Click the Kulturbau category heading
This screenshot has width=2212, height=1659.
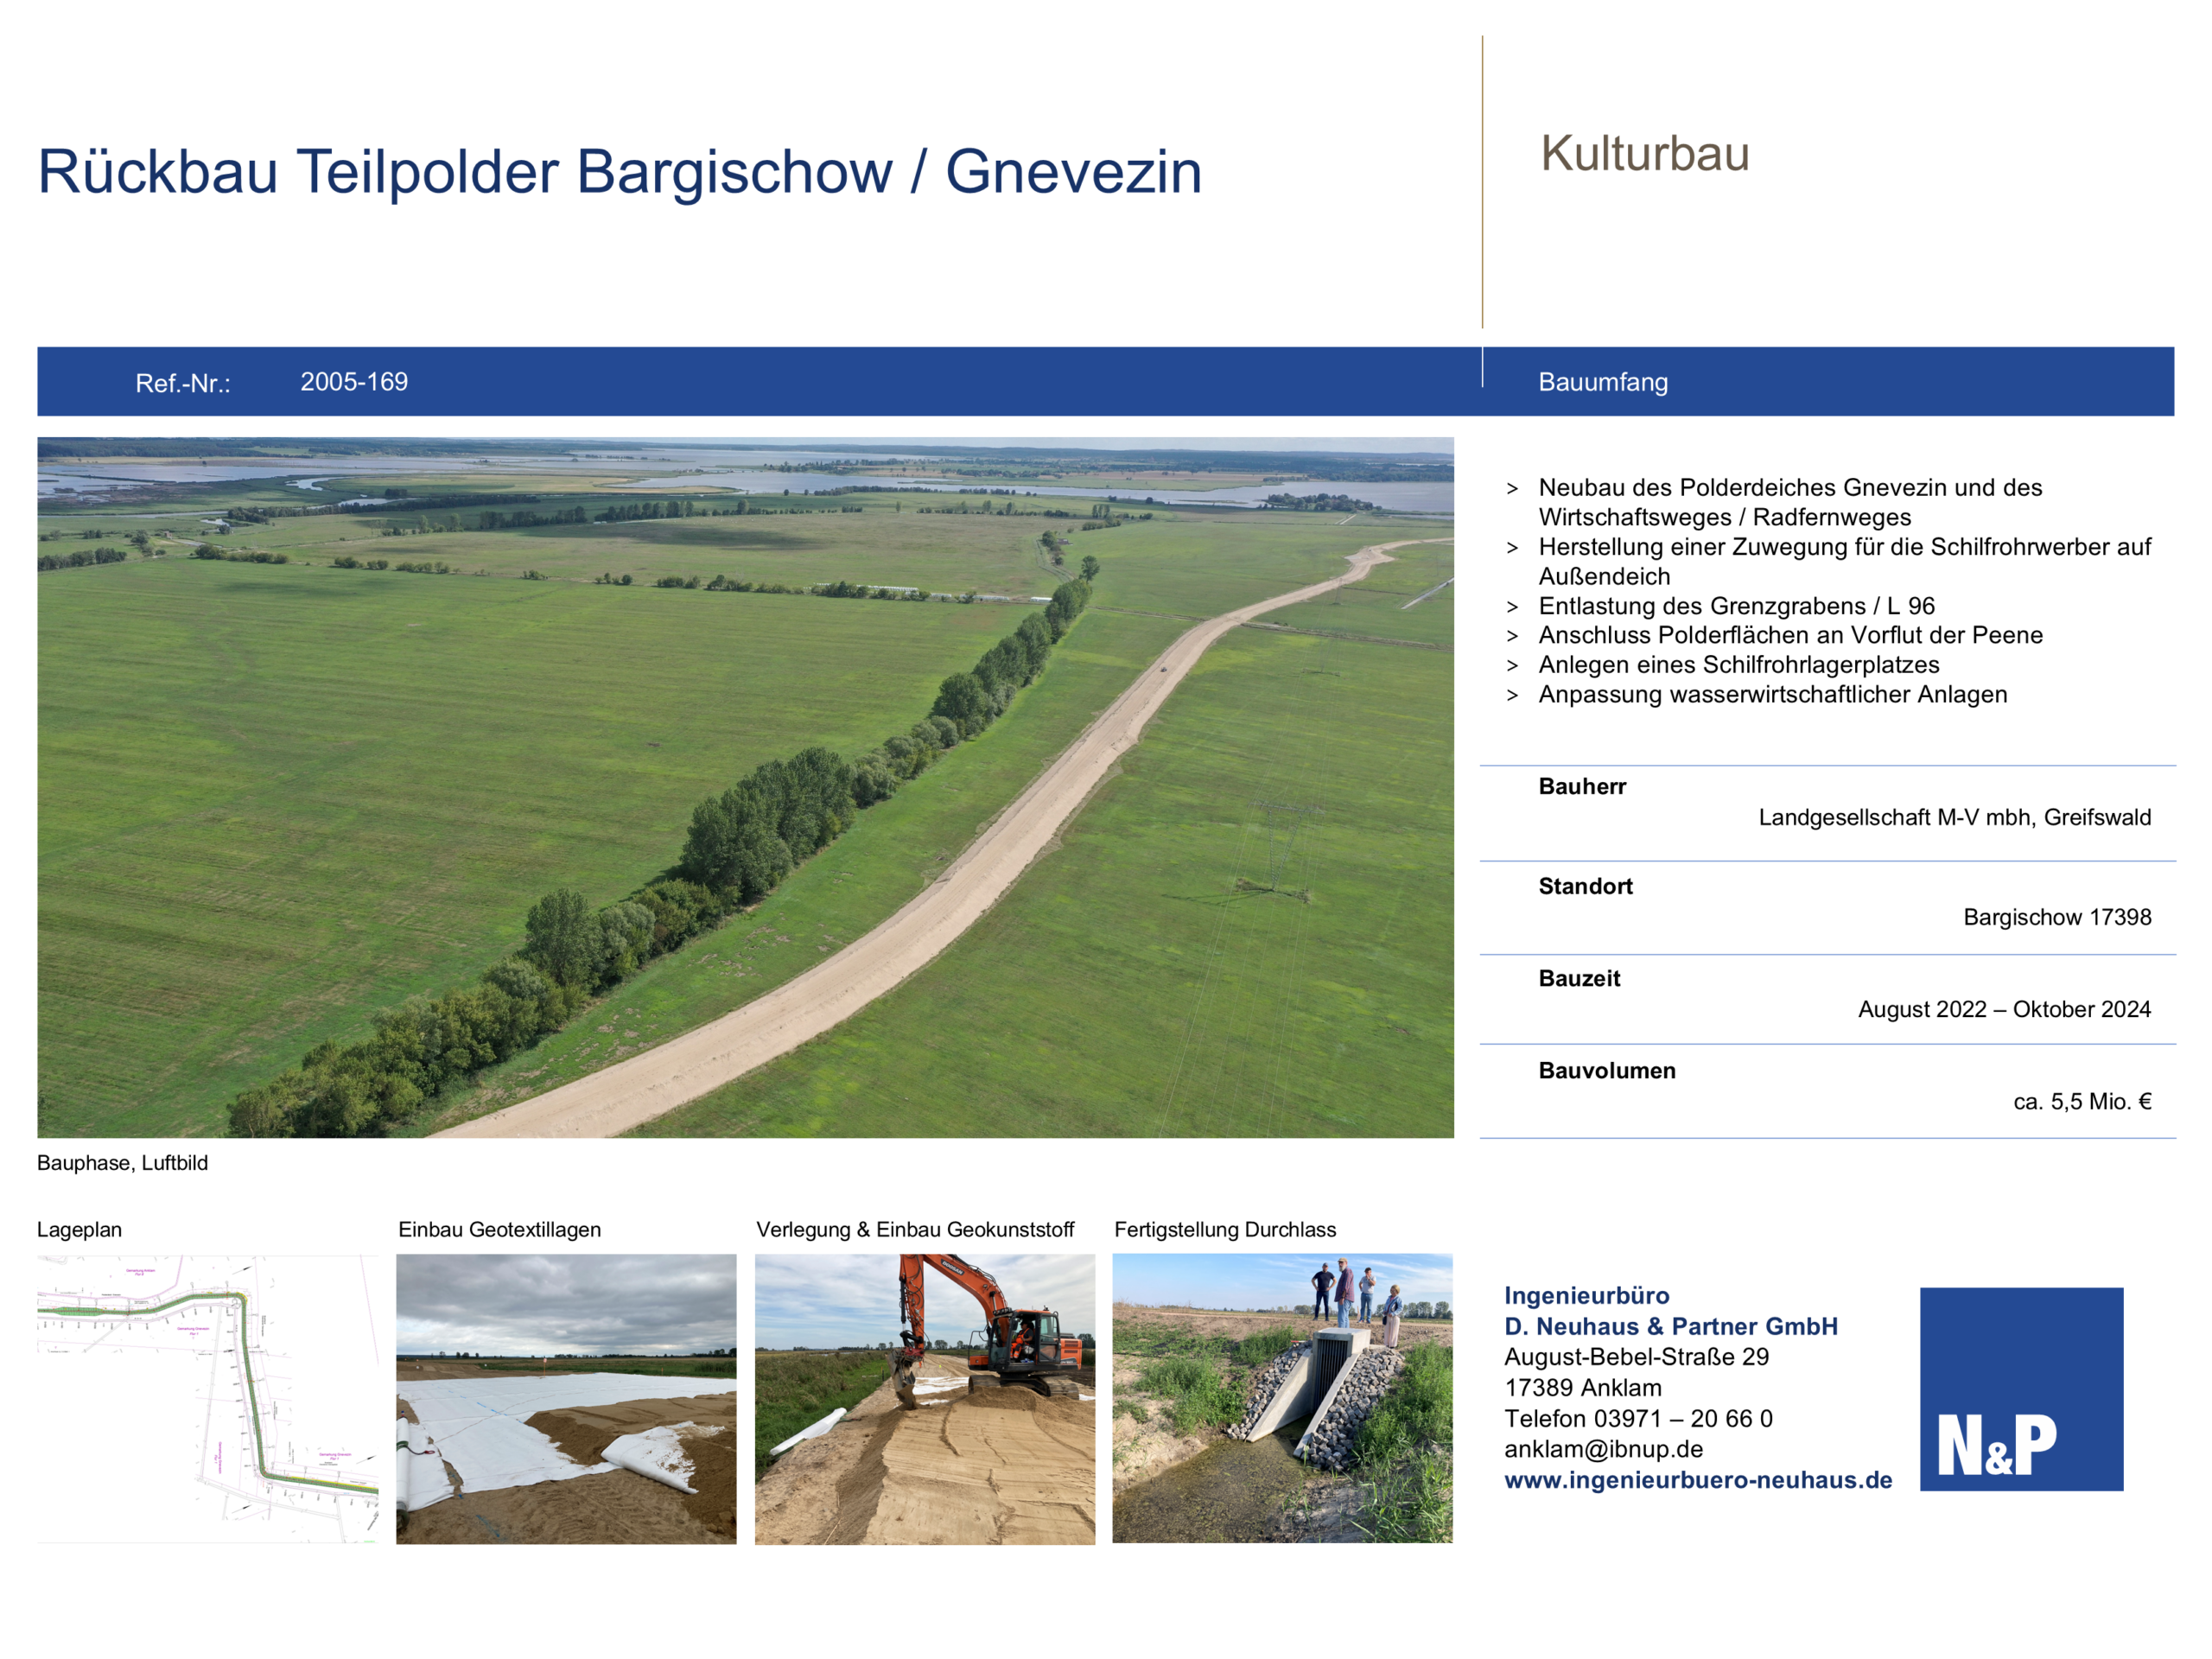coord(1644,154)
